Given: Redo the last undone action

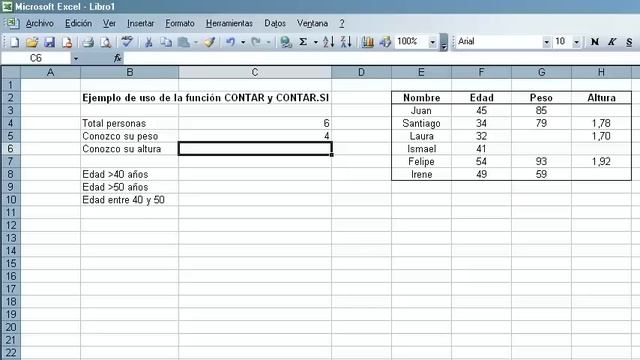Looking at the screenshot, I should [256, 42].
